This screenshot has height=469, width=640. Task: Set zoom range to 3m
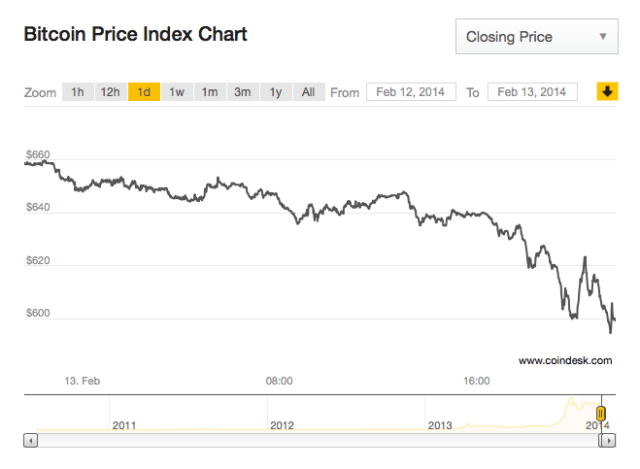coord(243,92)
